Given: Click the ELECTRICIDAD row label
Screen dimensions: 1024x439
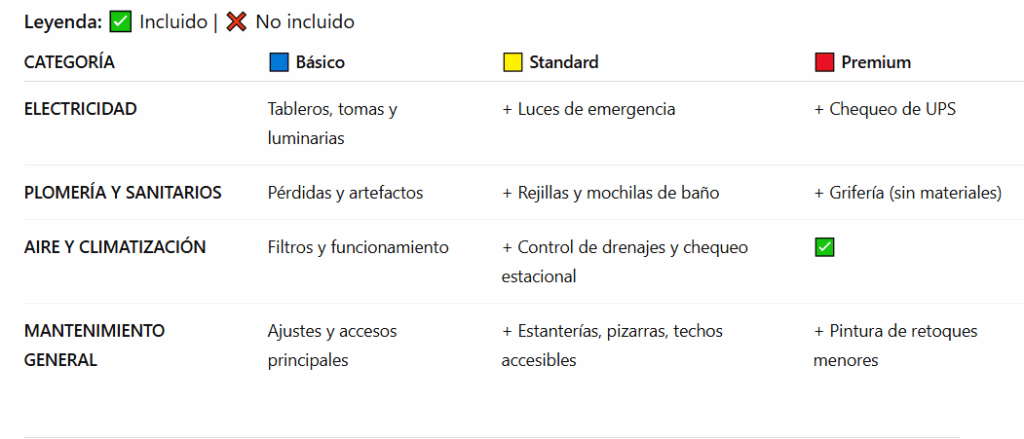Looking at the screenshot, I should 80,109.
